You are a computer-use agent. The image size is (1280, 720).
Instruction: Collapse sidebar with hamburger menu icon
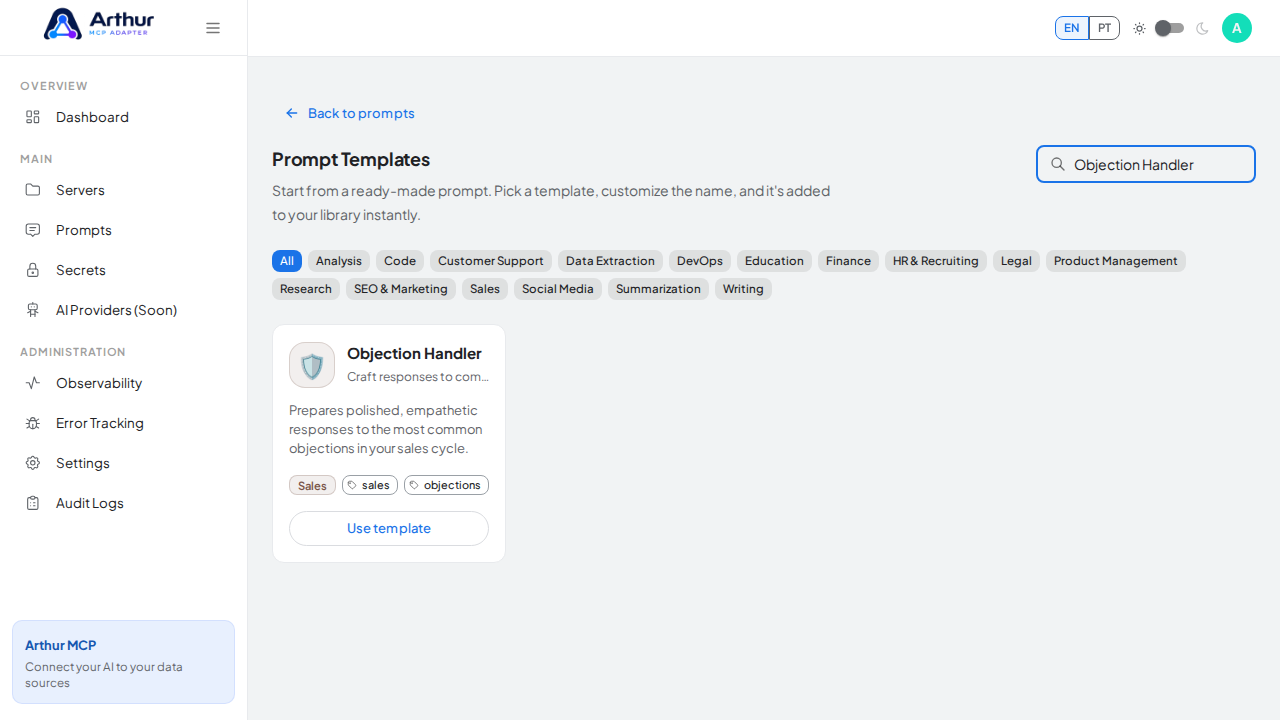coord(213,28)
